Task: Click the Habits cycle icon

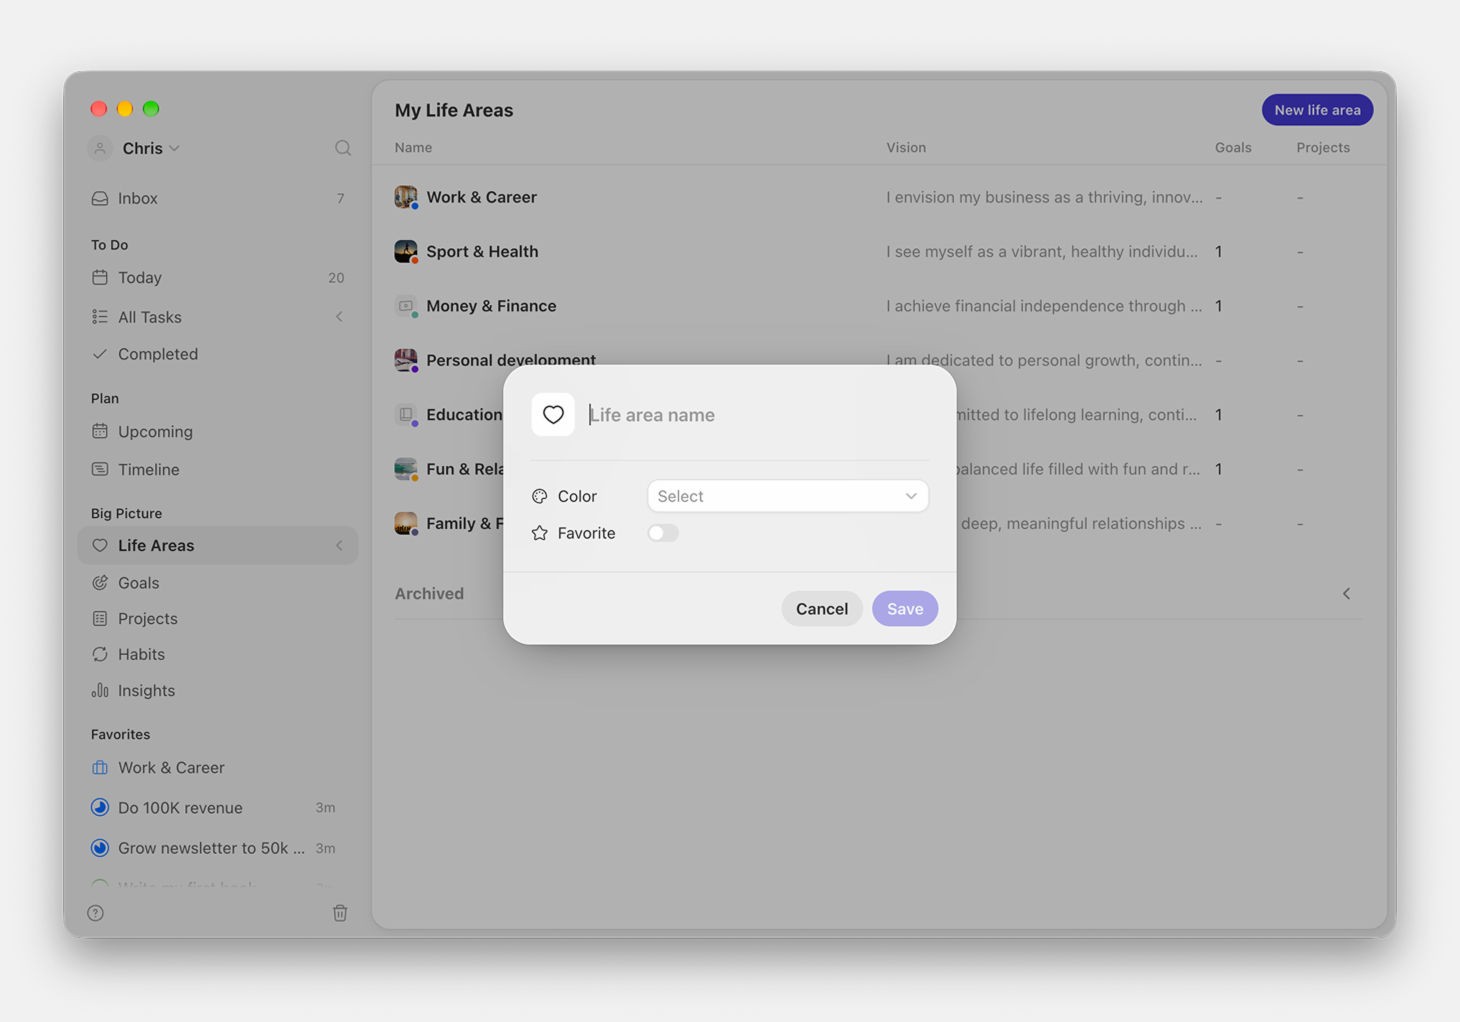Action: [100, 654]
